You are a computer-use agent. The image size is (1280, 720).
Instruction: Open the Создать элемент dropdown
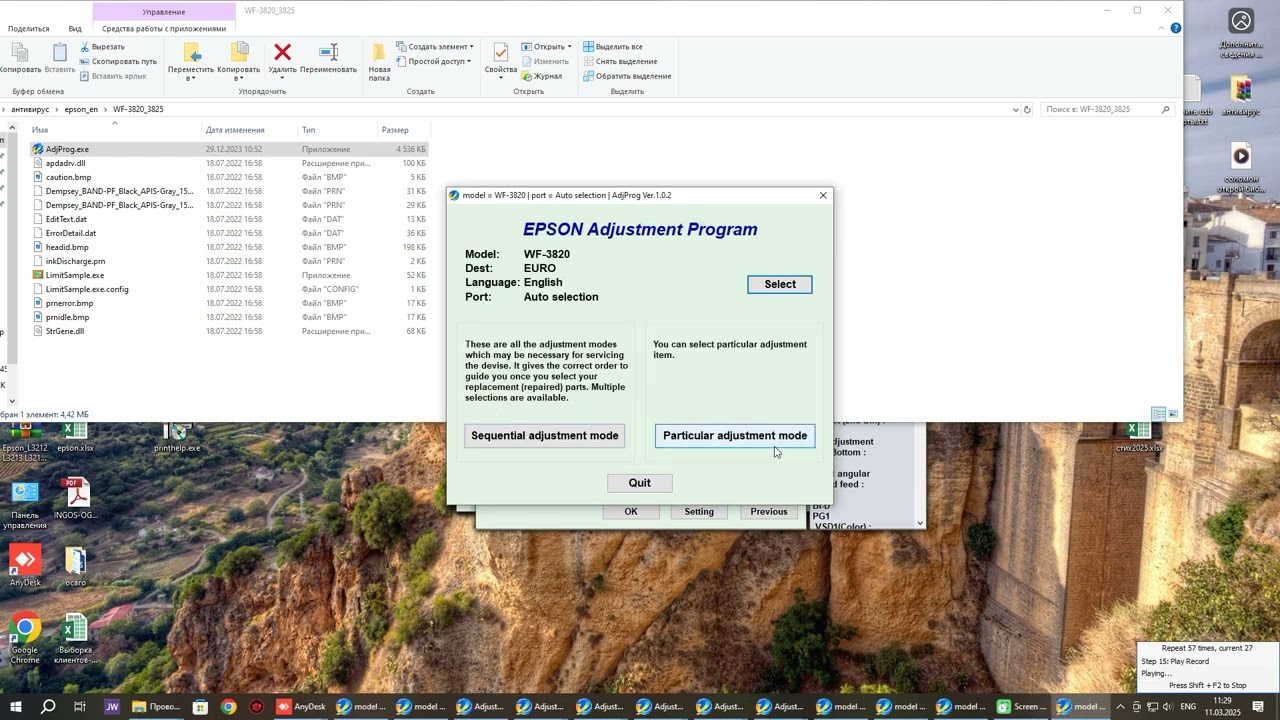coord(435,47)
